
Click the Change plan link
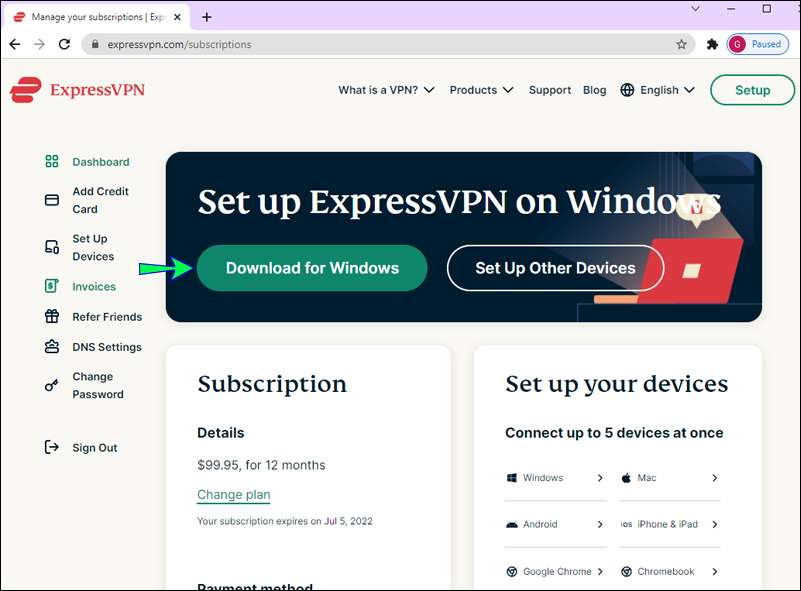(233, 494)
